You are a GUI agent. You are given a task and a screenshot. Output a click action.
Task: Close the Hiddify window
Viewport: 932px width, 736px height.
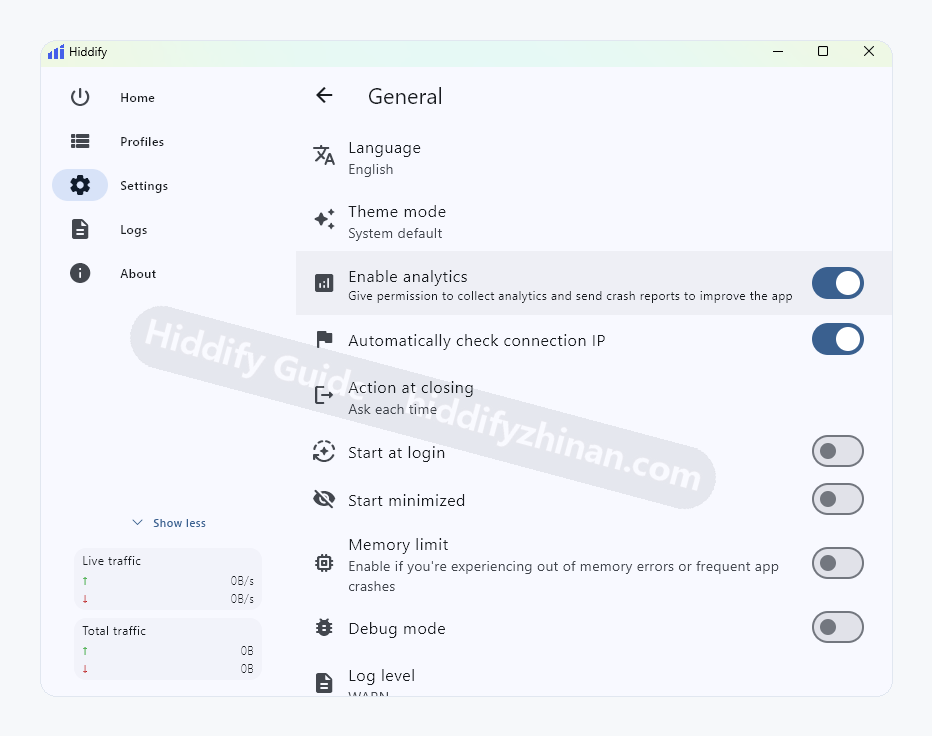point(868,51)
